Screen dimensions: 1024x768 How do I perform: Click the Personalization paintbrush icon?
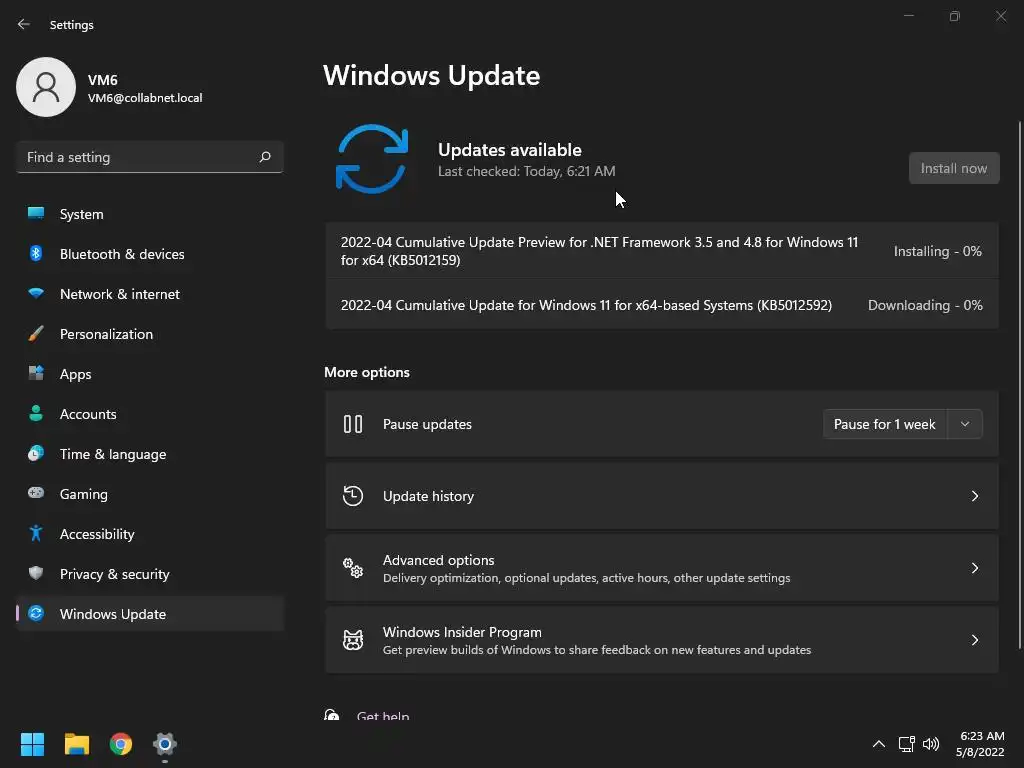coord(36,334)
